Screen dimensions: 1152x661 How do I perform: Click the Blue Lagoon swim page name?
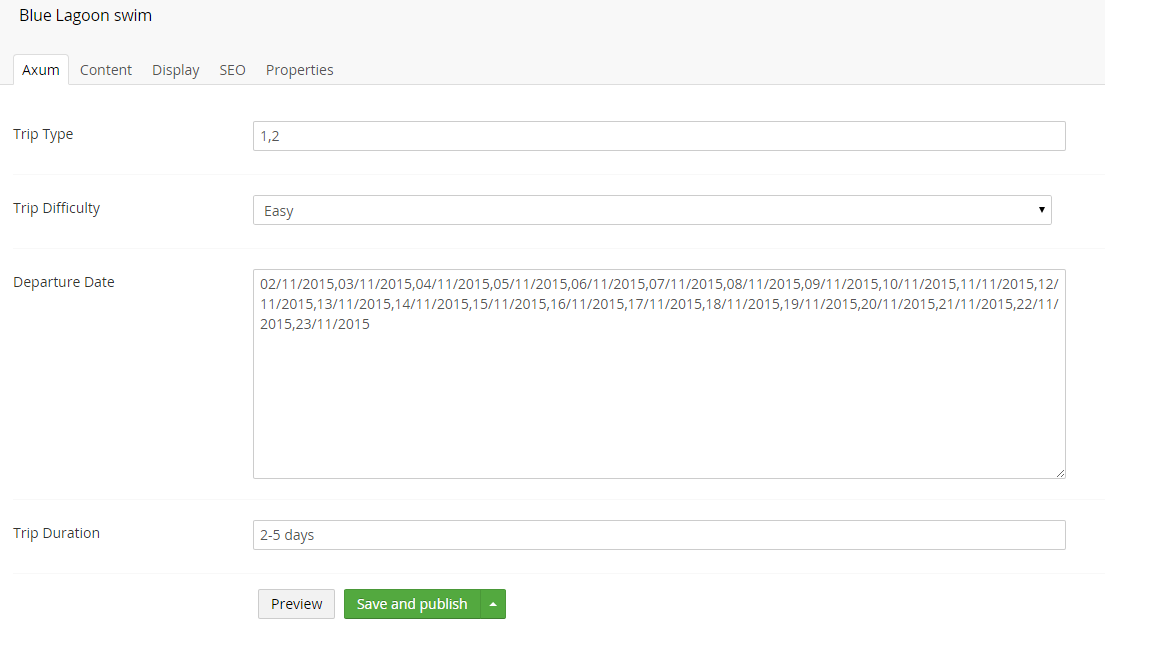[x=85, y=15]
